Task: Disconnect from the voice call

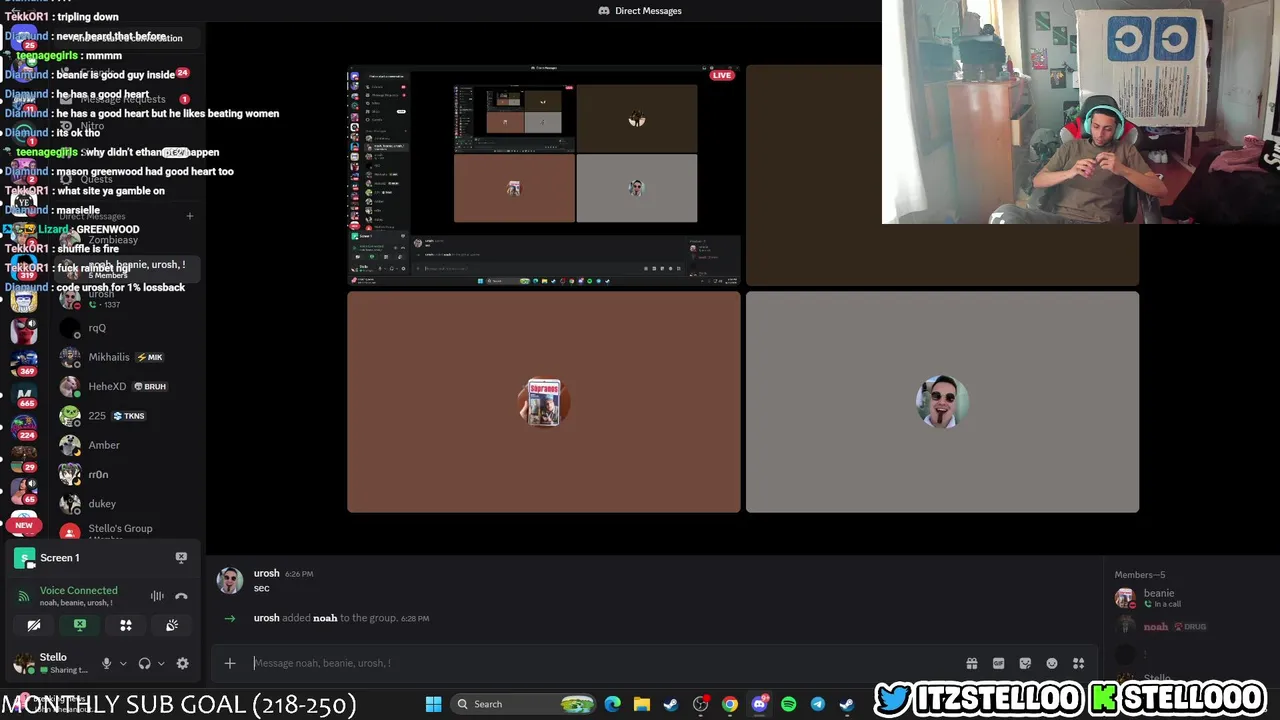Action: [x=181, y=596]
